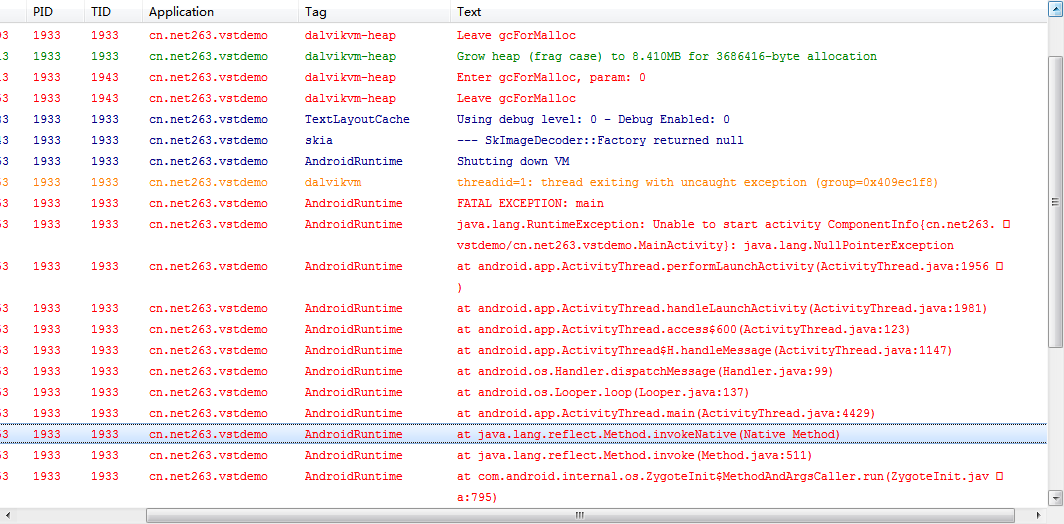Click the horizontal scrollbar thumb
1064x524 pixels.
coord(580,516)
